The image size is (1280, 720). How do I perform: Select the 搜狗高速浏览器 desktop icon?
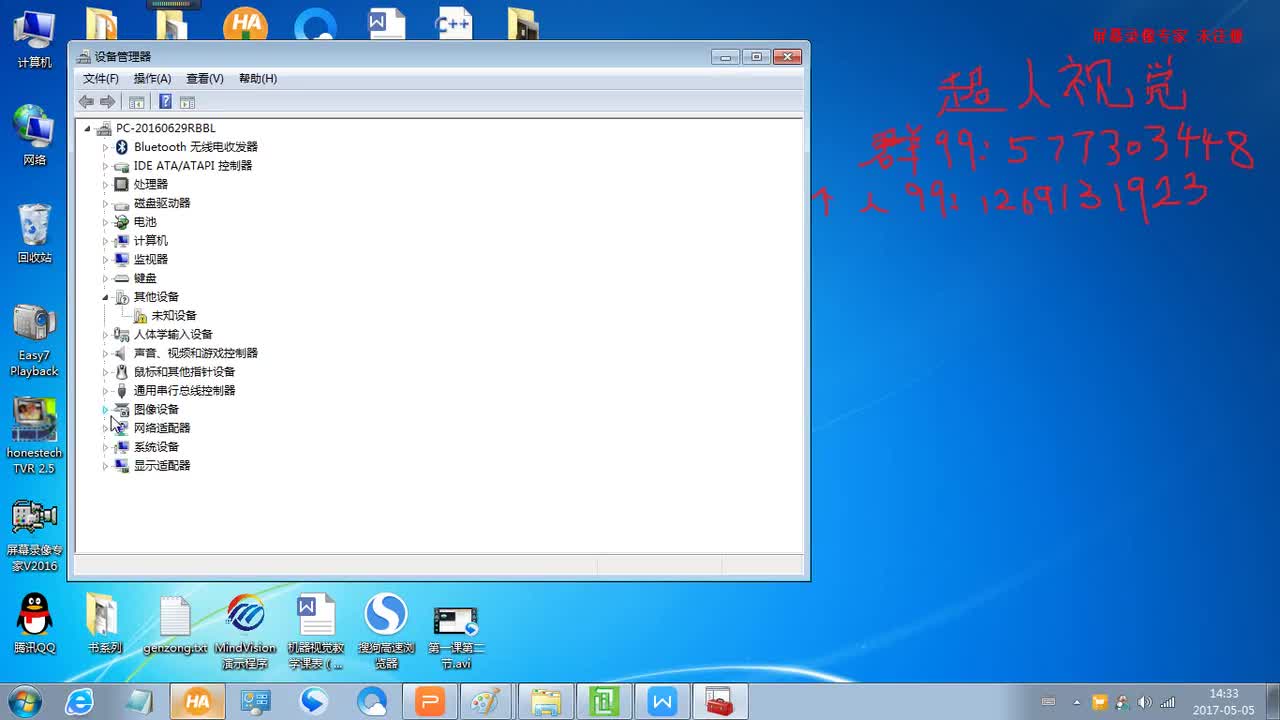(386, 631)
